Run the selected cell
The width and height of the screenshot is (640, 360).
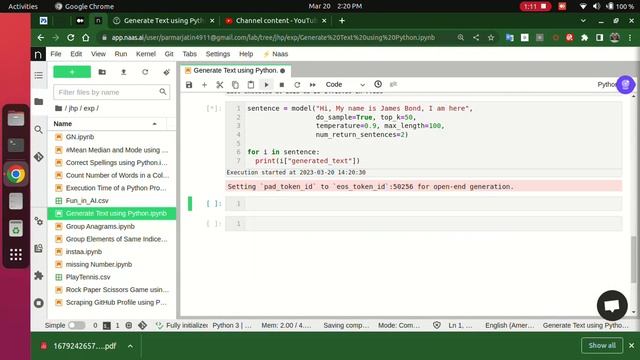pyautogui.click(x=266, y=84)
